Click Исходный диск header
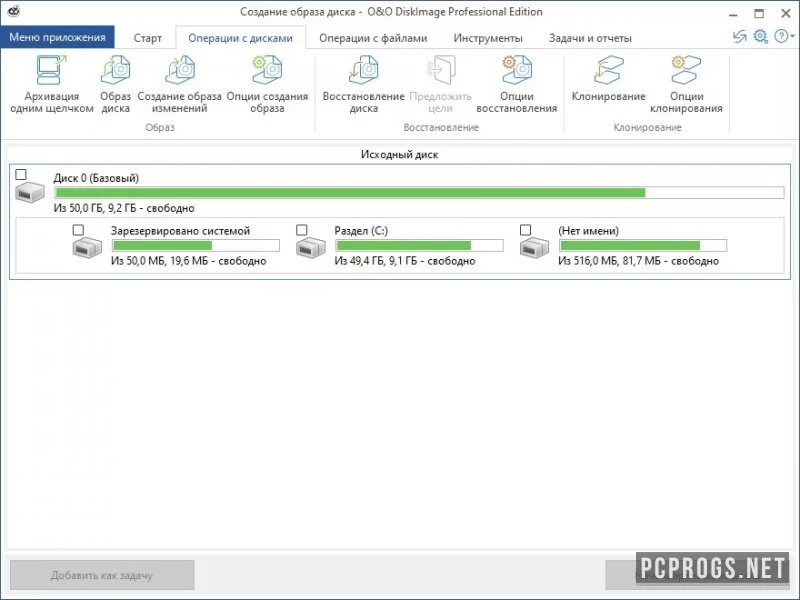 click(x=399, y=154)
